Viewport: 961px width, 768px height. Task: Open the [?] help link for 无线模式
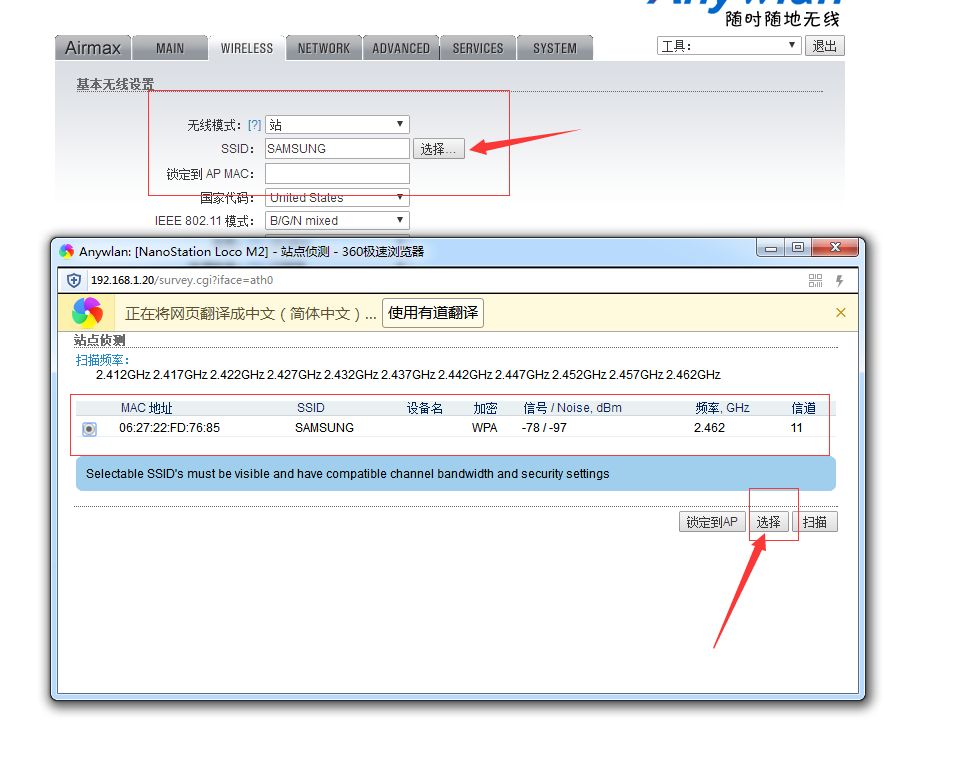tap(254, 125)
